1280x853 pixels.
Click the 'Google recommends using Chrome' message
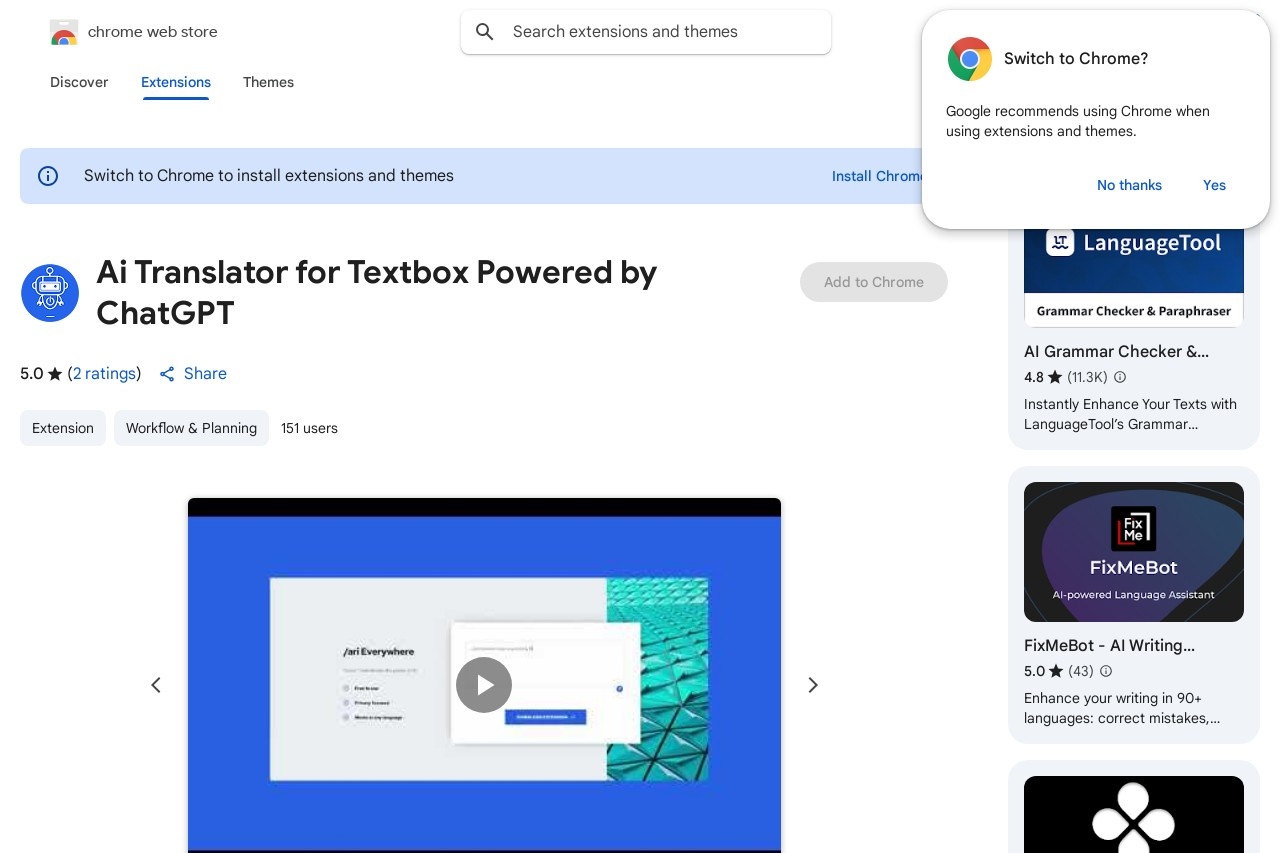[x=1078, y=121]
